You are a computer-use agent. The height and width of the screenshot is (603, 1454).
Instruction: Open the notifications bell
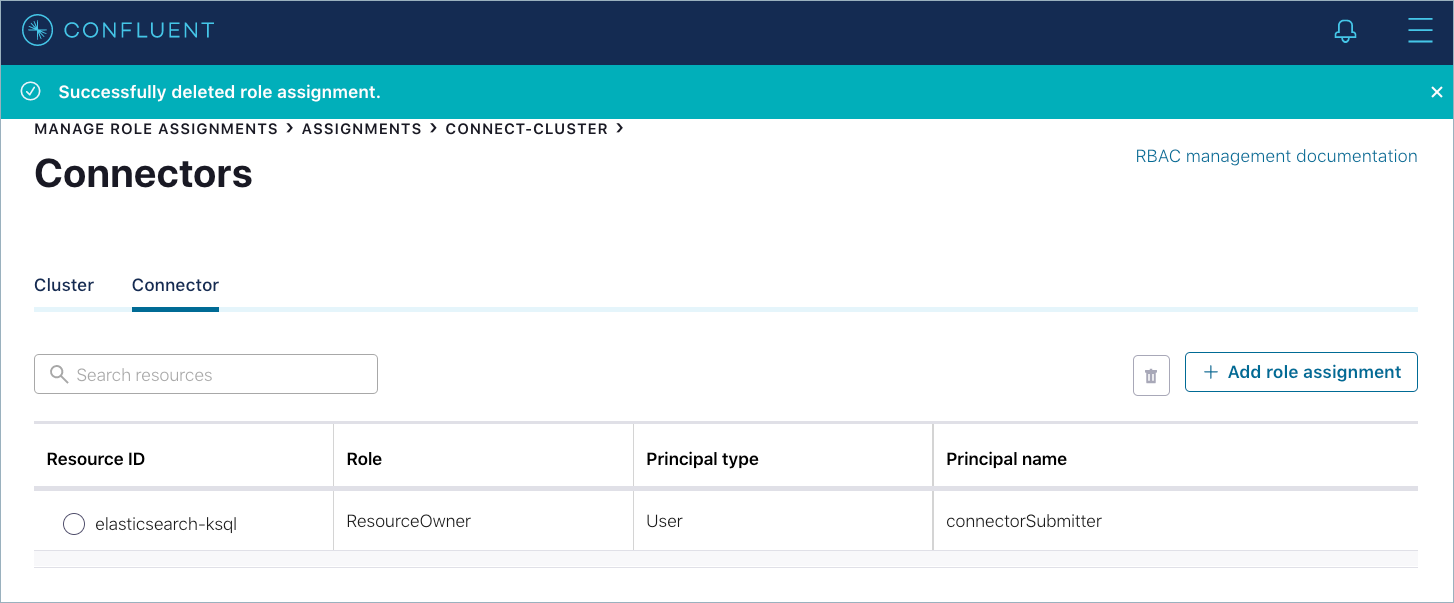pos(1345,32)
